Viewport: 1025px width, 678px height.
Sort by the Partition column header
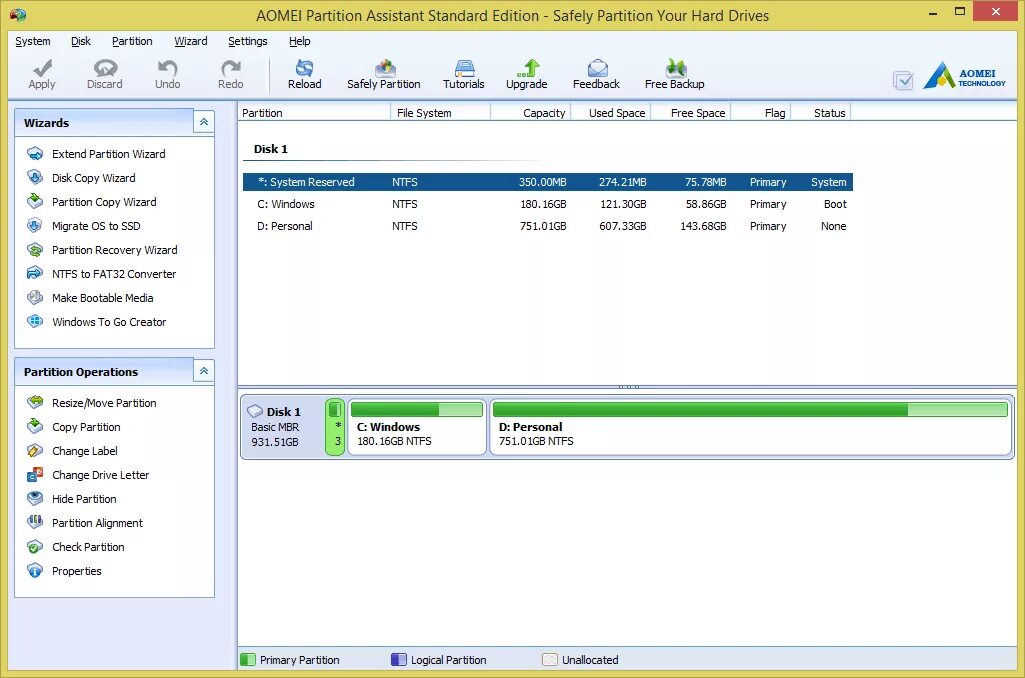click(x=314, y=112)
